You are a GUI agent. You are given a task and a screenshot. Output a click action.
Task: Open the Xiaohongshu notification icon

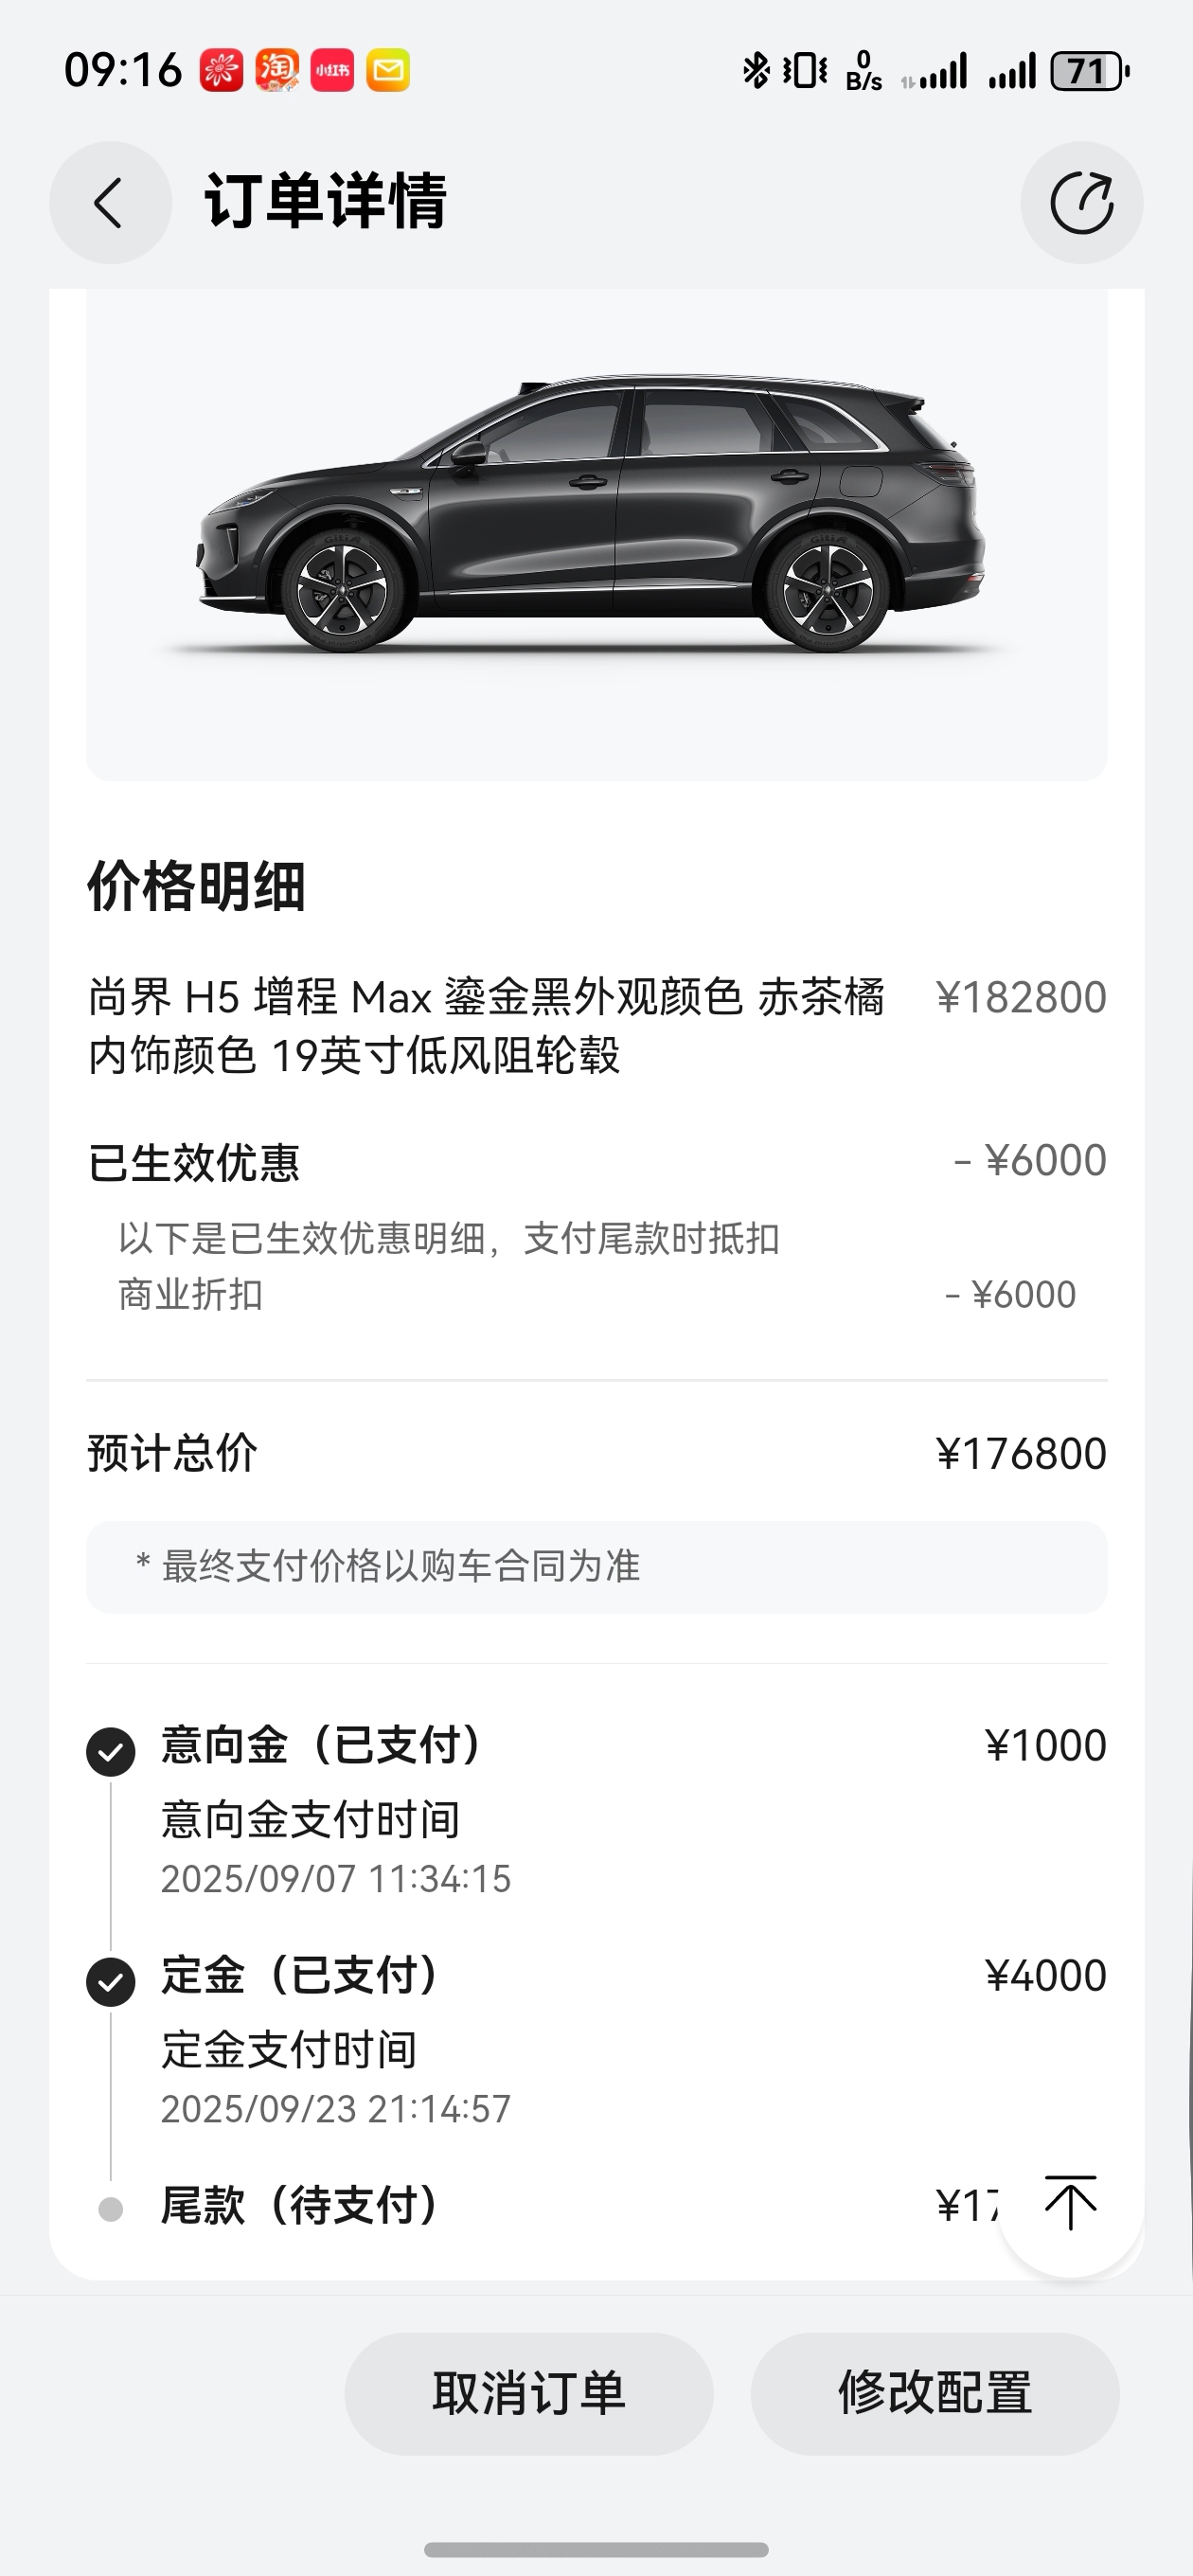[332, 70]
